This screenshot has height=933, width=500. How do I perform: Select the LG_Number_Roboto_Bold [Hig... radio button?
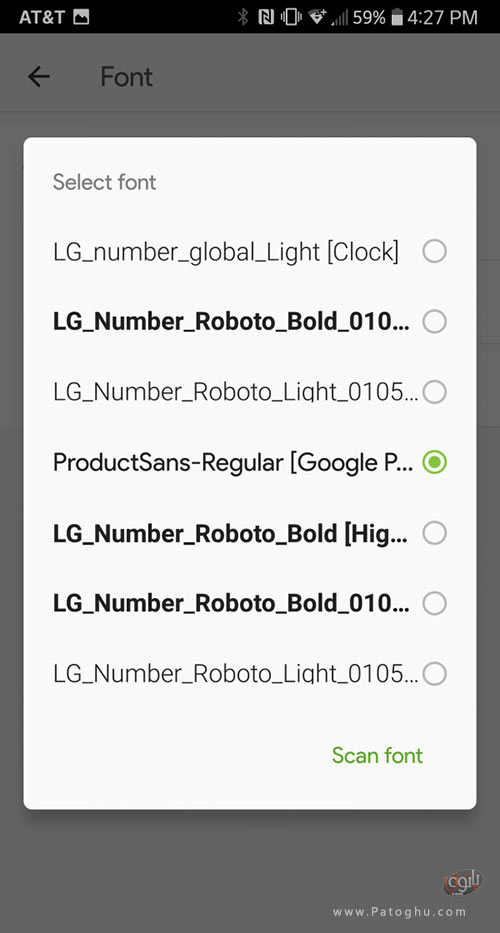pyautogui.click(x=435, y=533)
